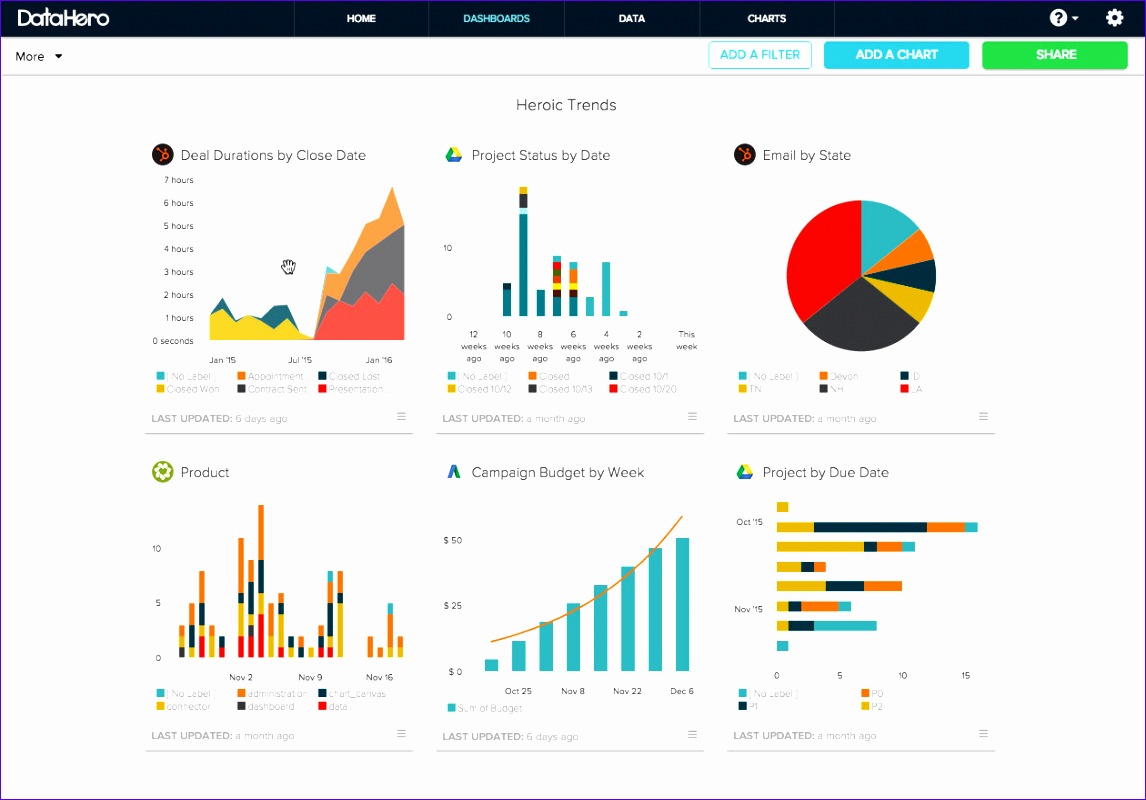1146x800 pixels.
Task: Click LA red swatch in Email legend
Action: click(904, 389)
